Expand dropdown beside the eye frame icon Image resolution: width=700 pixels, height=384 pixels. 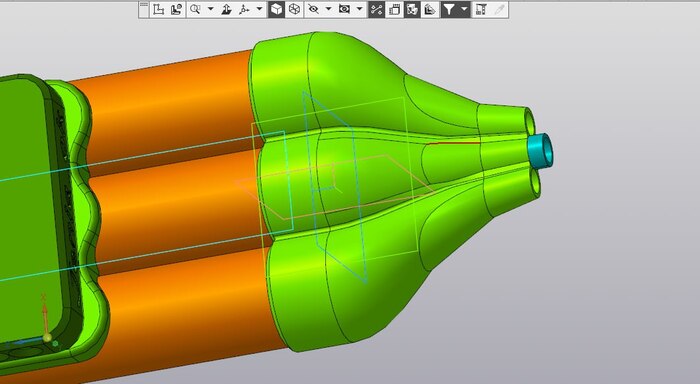point(359,9)
